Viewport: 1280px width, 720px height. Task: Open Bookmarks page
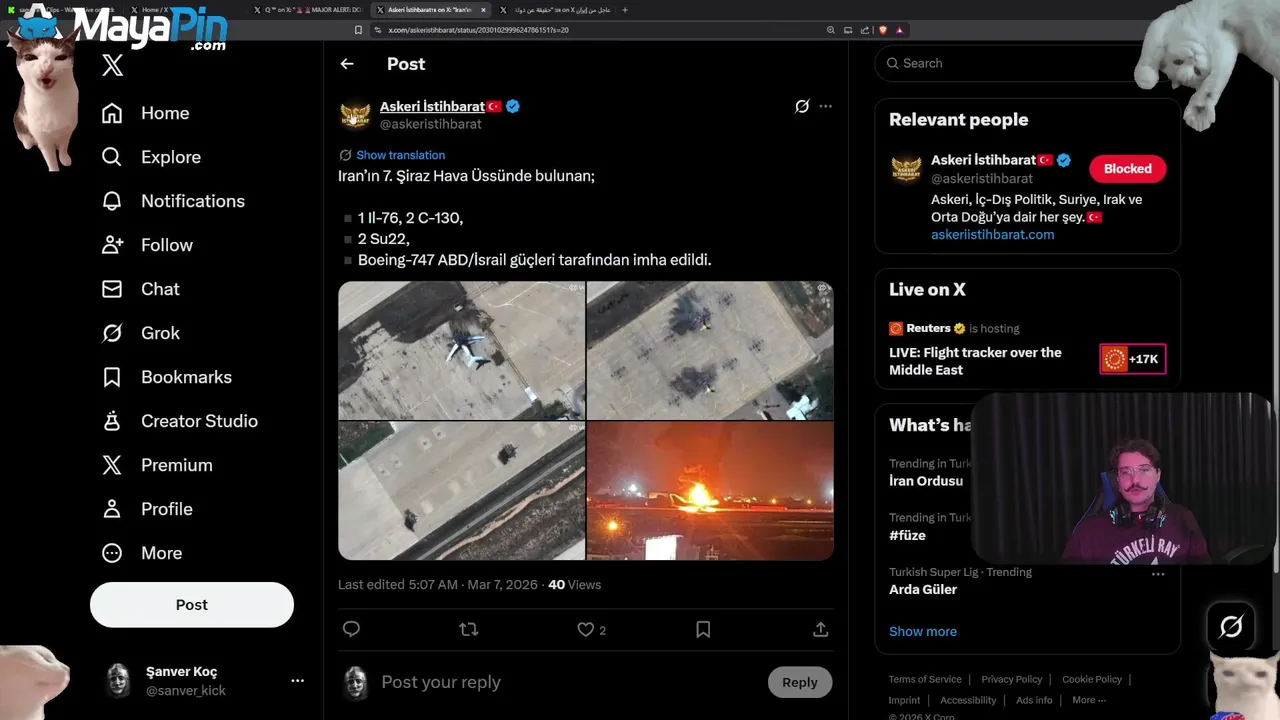[166, 377]
